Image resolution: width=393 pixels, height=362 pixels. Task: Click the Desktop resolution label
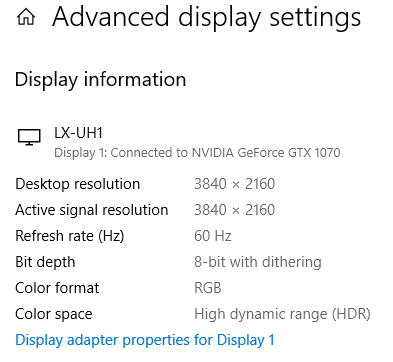tap(78, 184)
